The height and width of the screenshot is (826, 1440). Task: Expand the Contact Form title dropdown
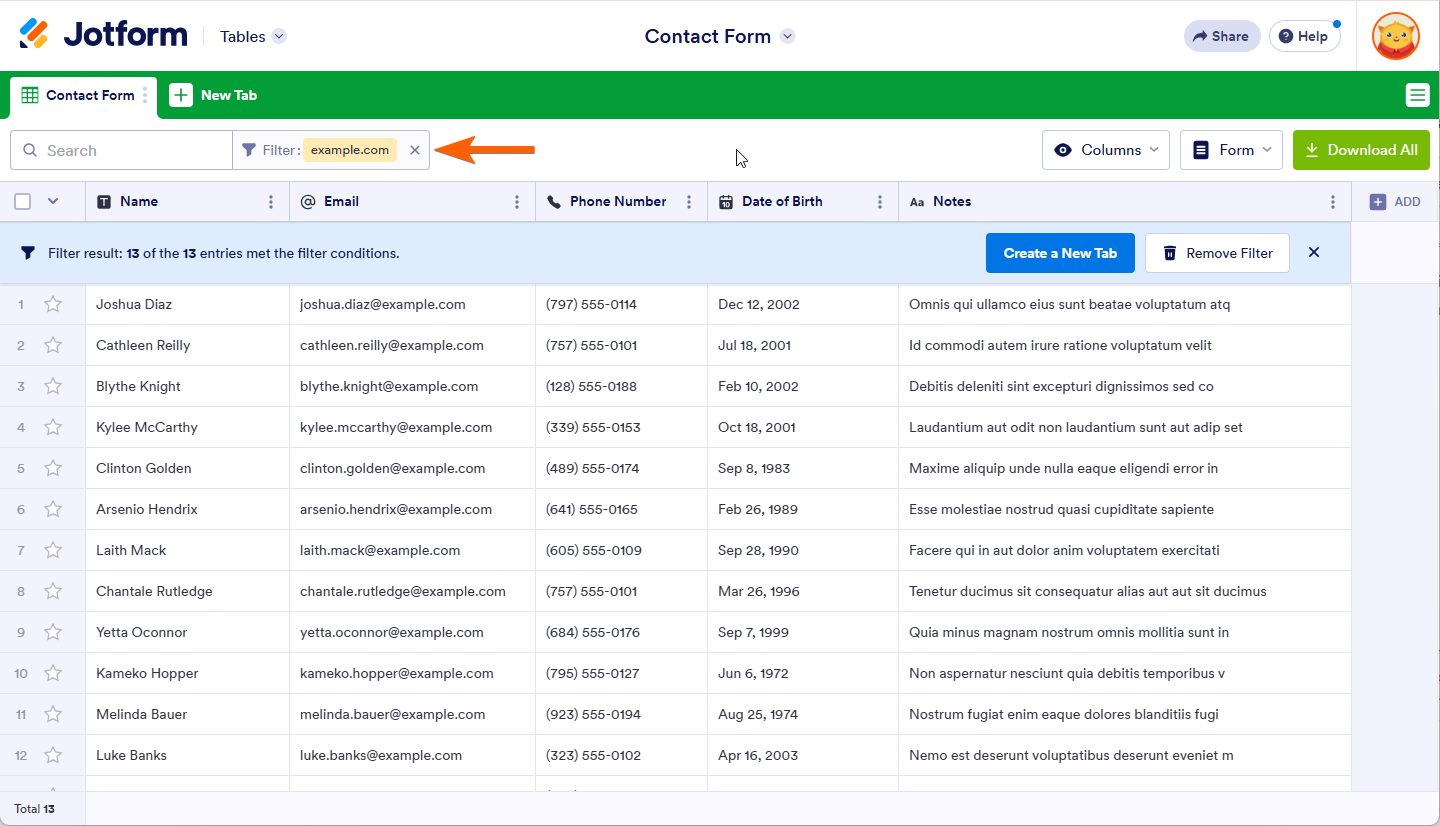788,37
